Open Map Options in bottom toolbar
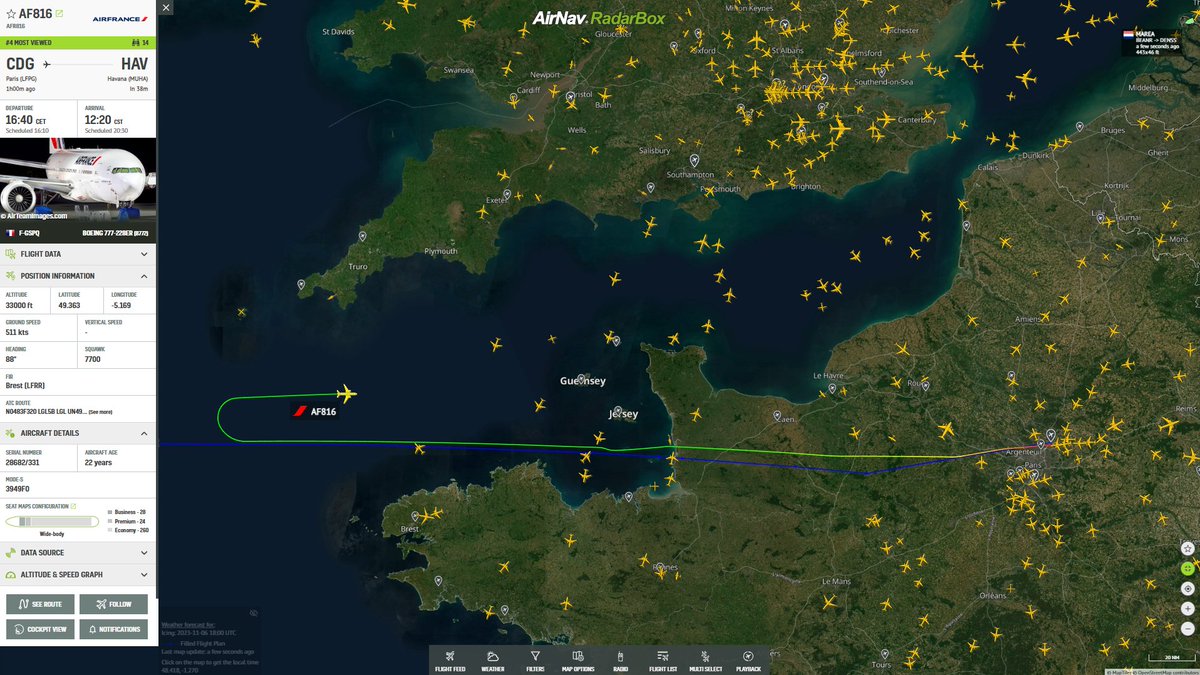The image size is (1200, 675). click(578, 661)
